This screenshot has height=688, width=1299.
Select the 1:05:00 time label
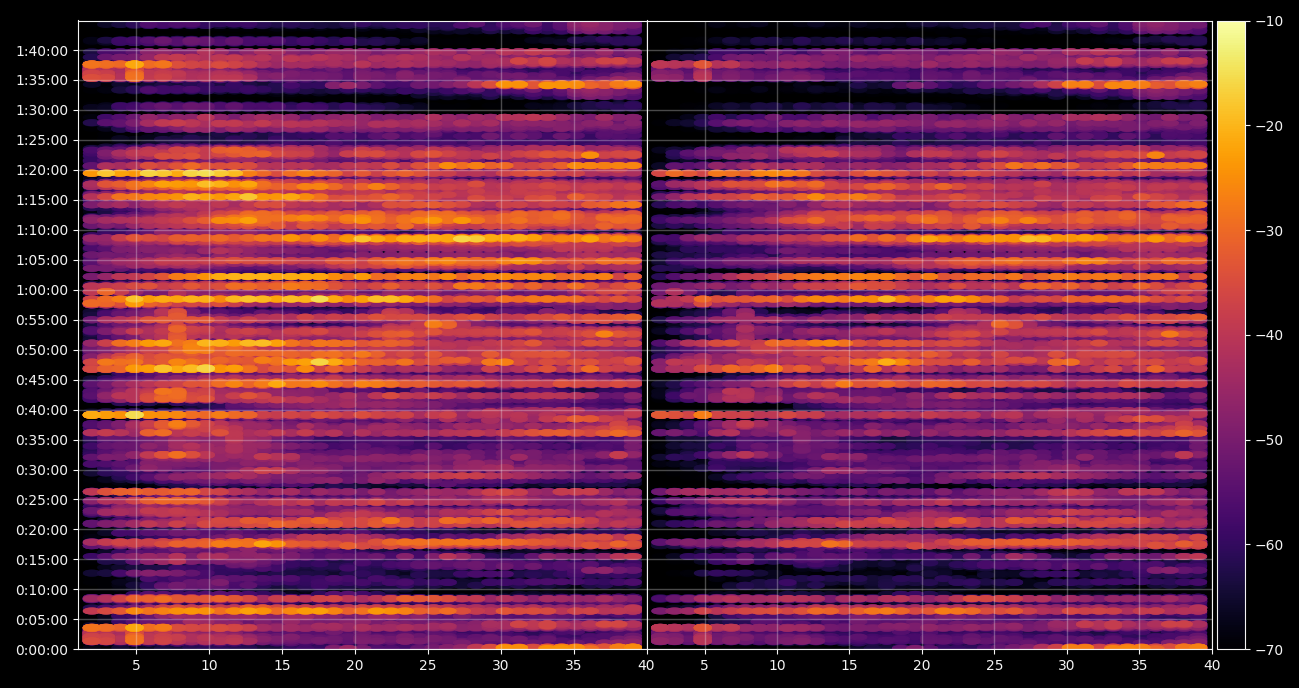pyautogui.click(x=44, y=261)
